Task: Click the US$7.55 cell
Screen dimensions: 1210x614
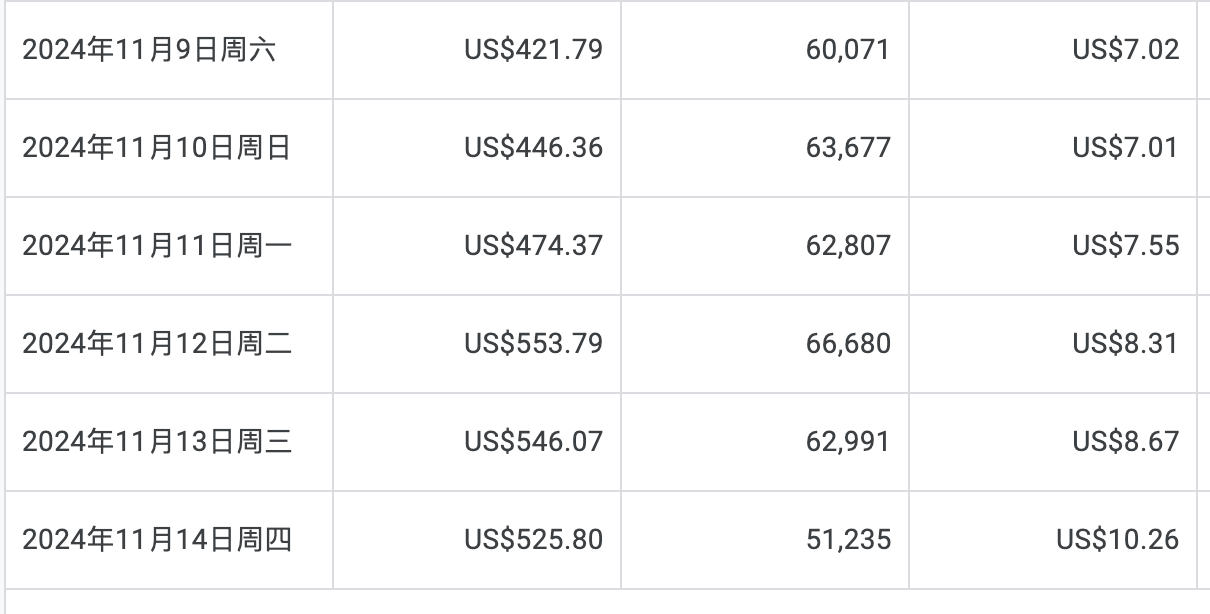Action: click(1053, 246)
